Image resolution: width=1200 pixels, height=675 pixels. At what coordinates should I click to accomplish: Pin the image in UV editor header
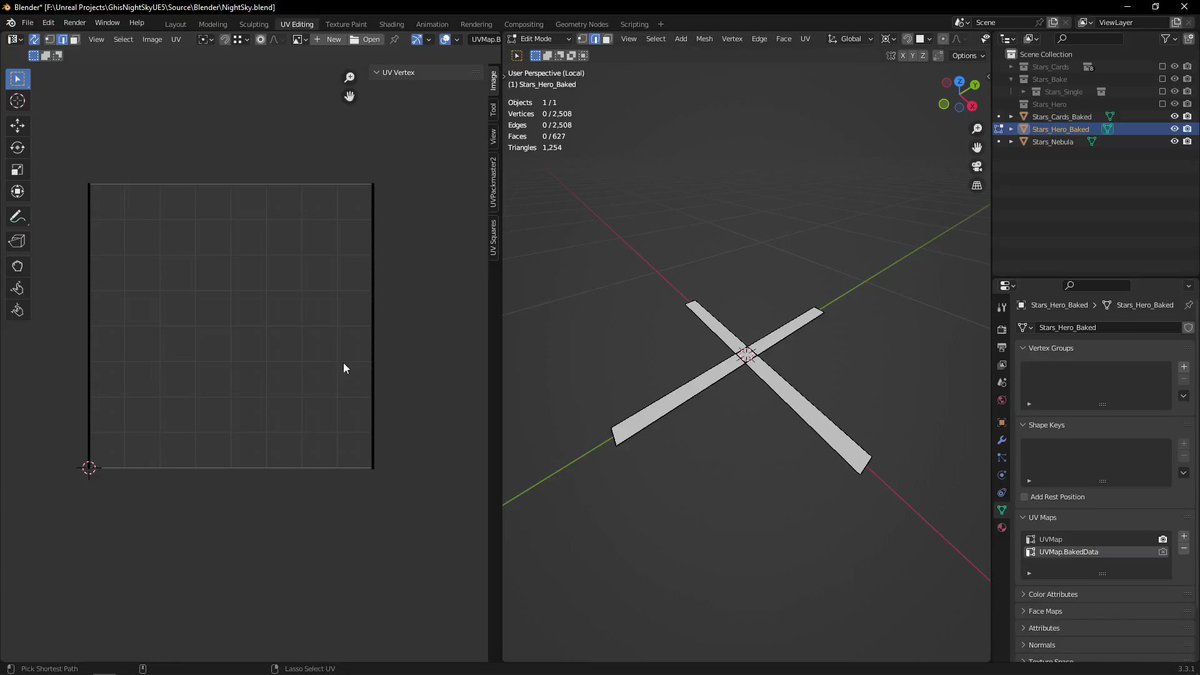[x=394, y=39]
